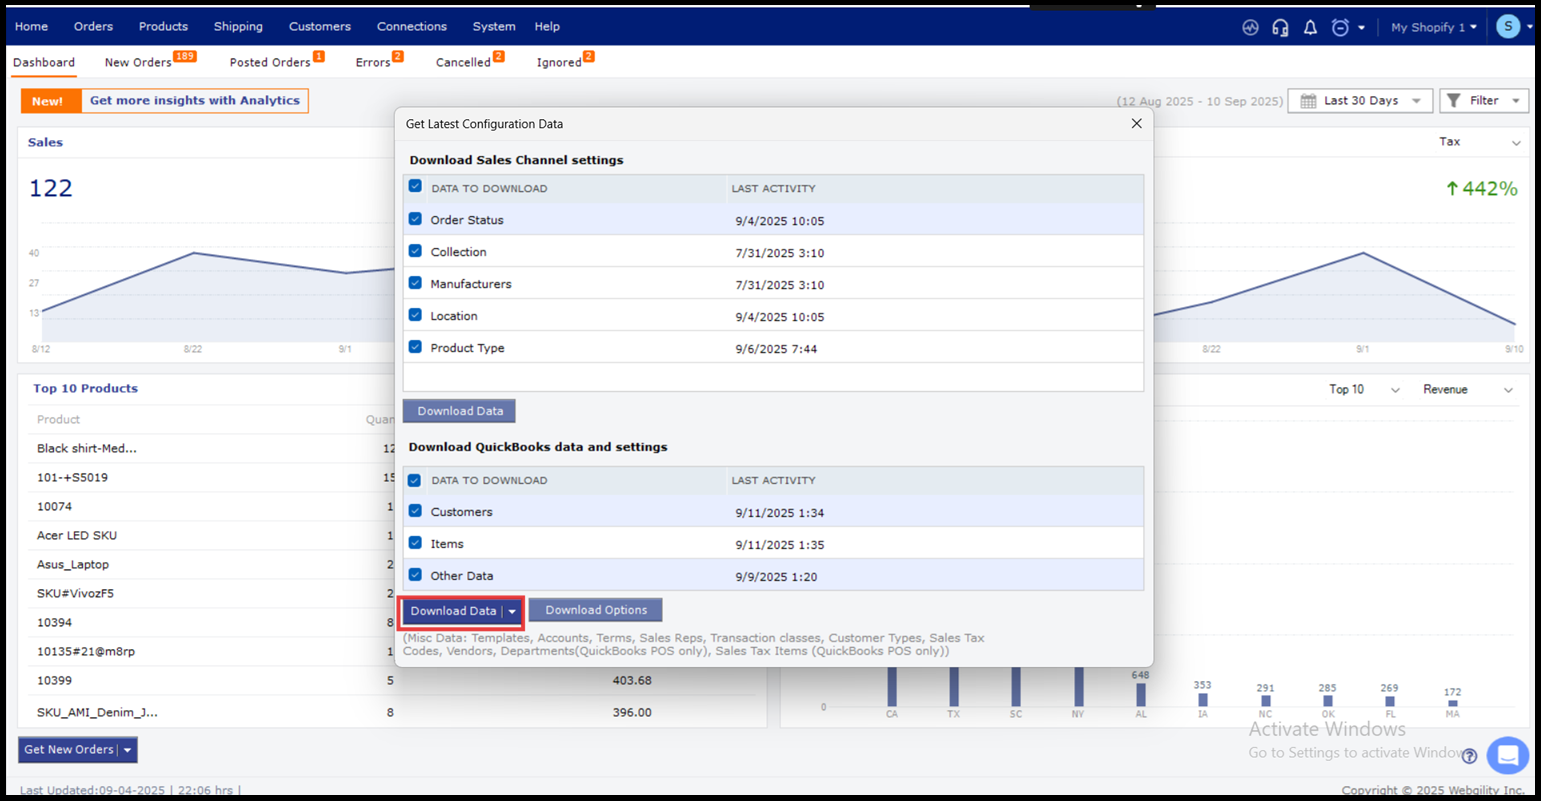1541x801 pixels.
Task: Open the Connections menu
Action: point(411,27)
